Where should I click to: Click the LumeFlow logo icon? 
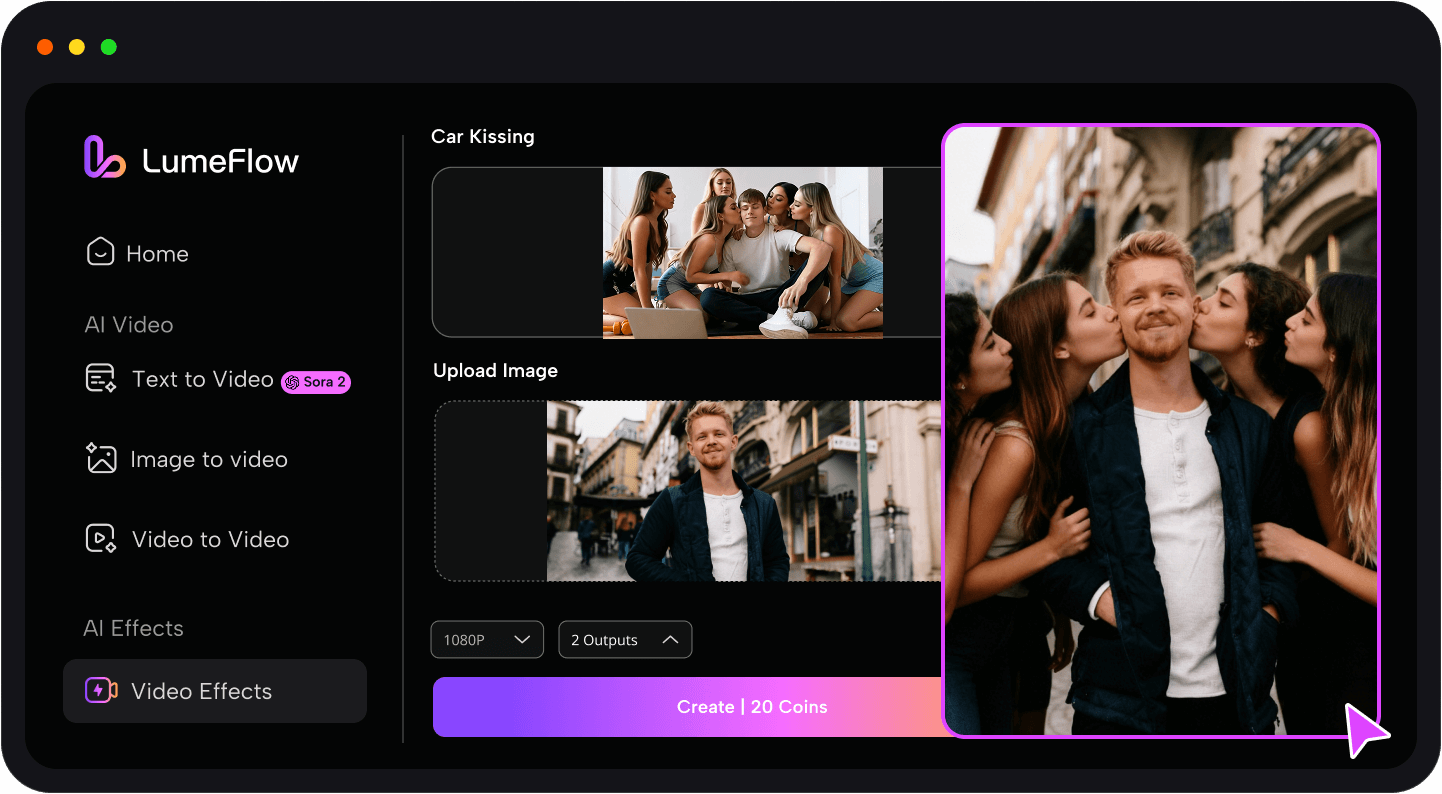coord(104,157)
